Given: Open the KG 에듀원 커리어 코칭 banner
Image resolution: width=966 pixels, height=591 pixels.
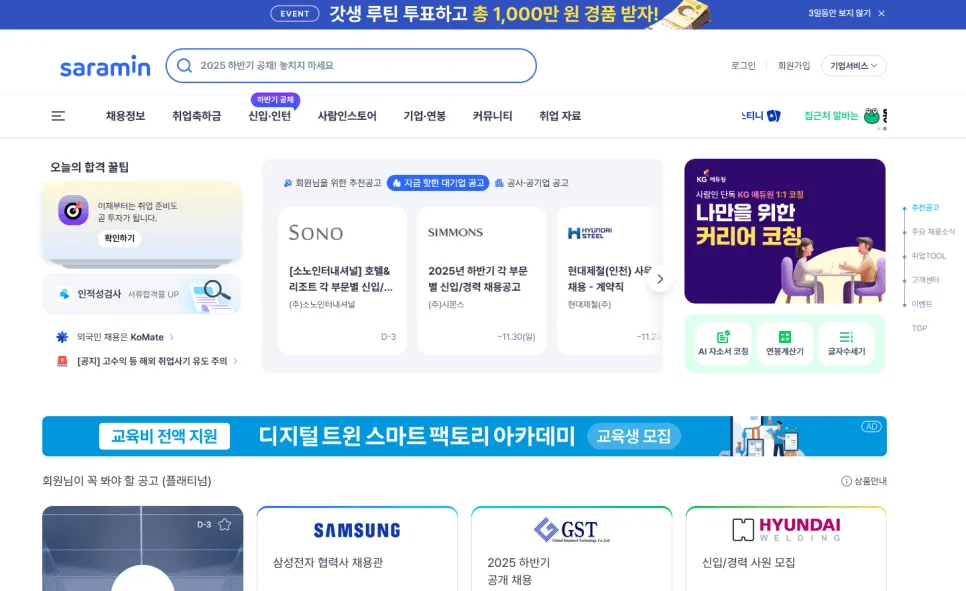Looking at the screenshot, I should pyautogui.click(x=785, y=231).
